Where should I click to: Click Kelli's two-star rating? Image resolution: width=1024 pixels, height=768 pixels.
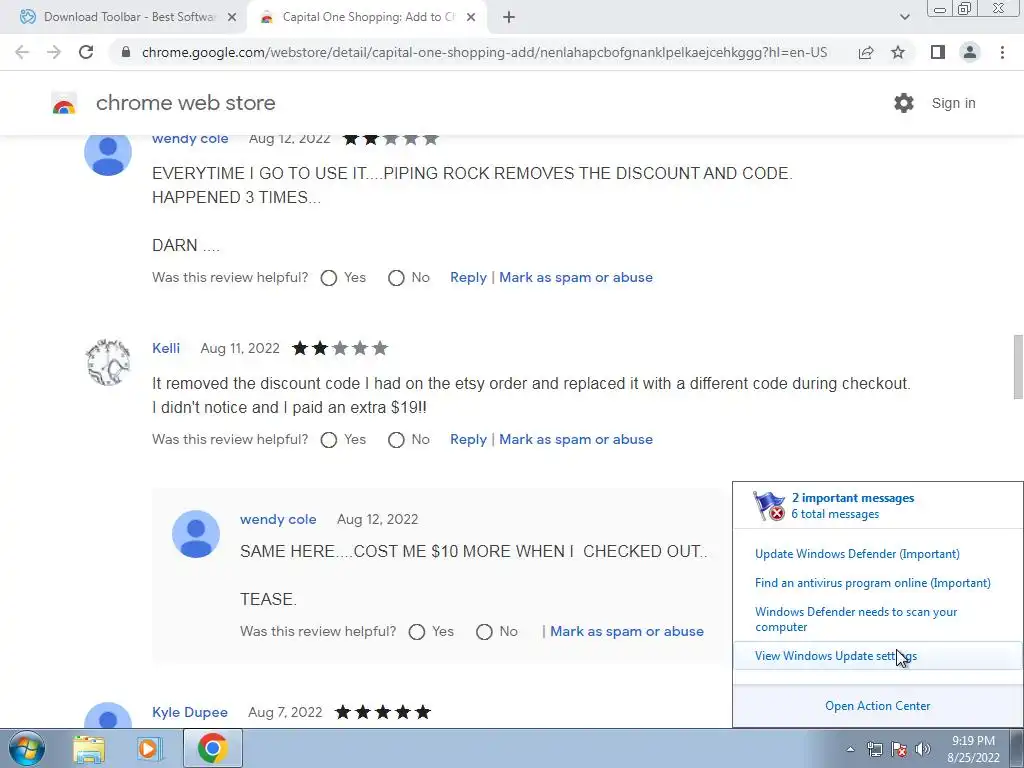coord(340,348)
